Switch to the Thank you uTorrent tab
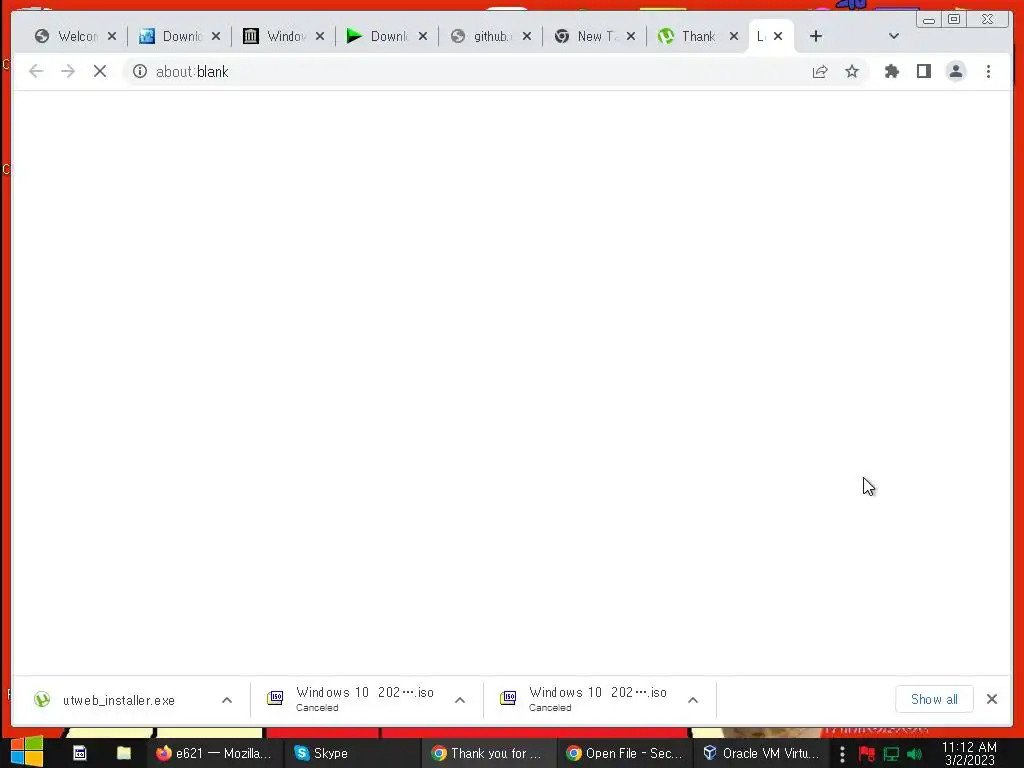The height and width of the screenshot is (768, 1024). [x=690, y=37]
